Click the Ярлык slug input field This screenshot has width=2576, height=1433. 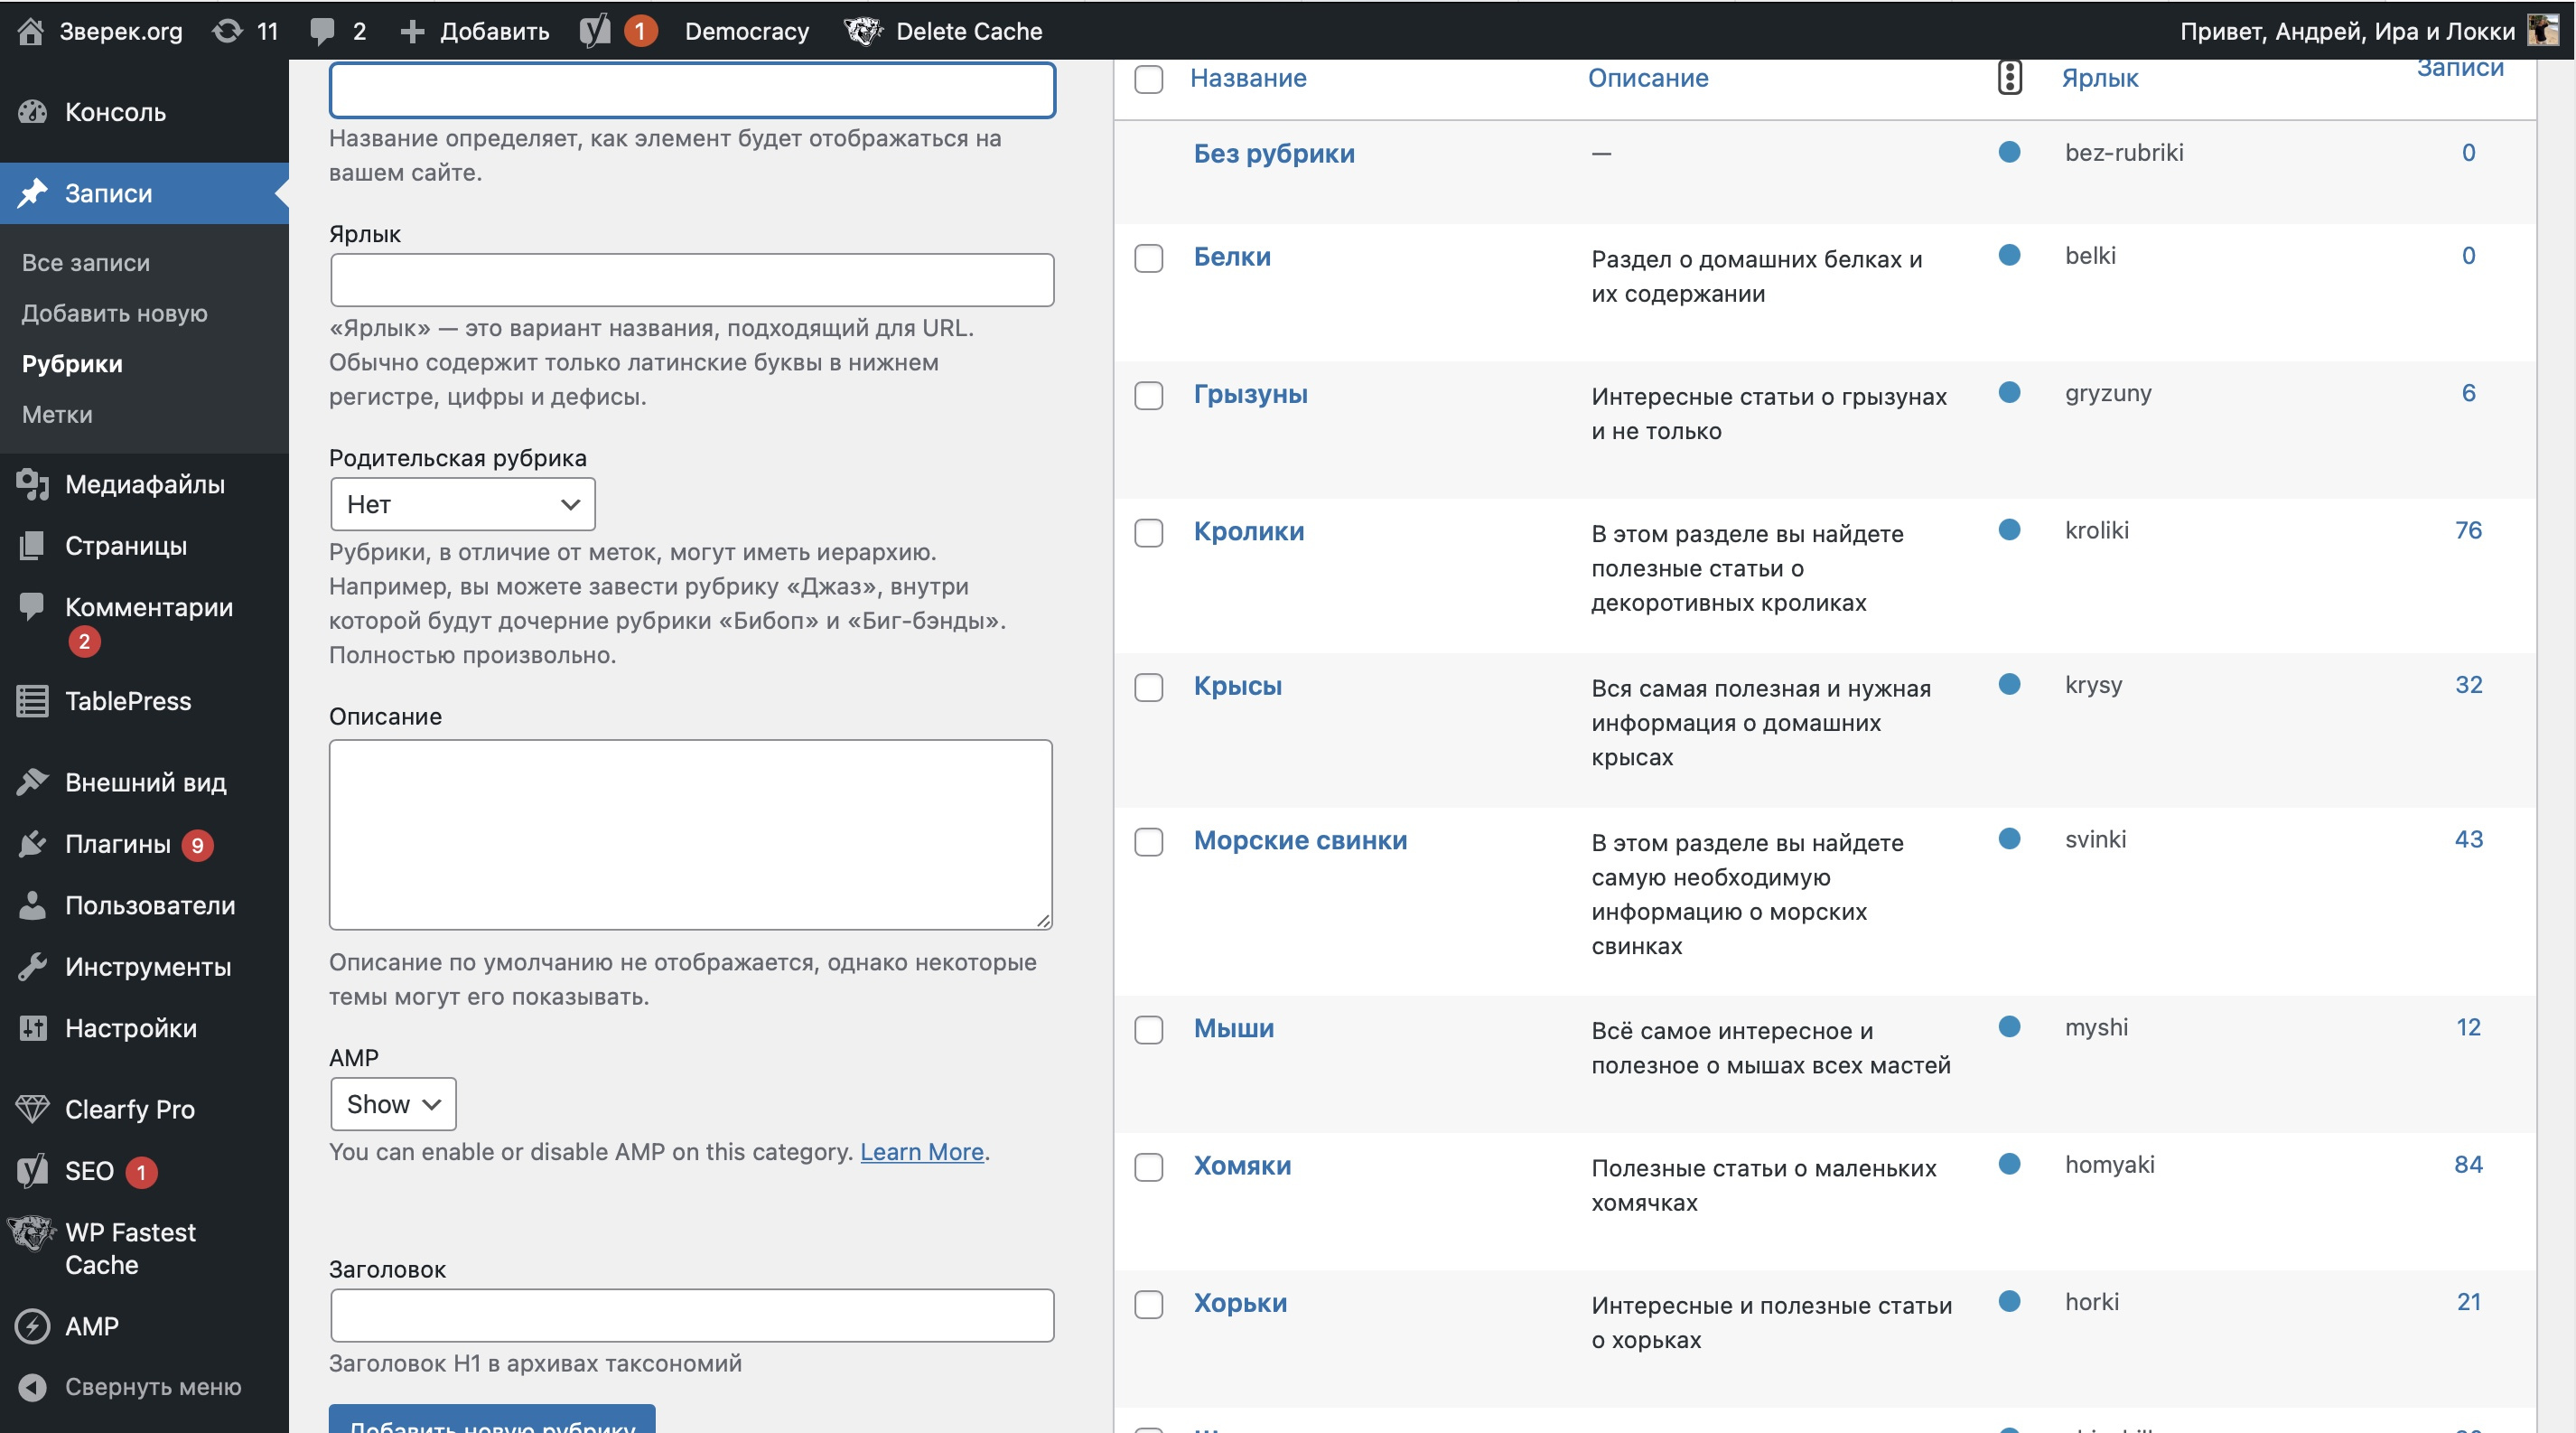692,280
